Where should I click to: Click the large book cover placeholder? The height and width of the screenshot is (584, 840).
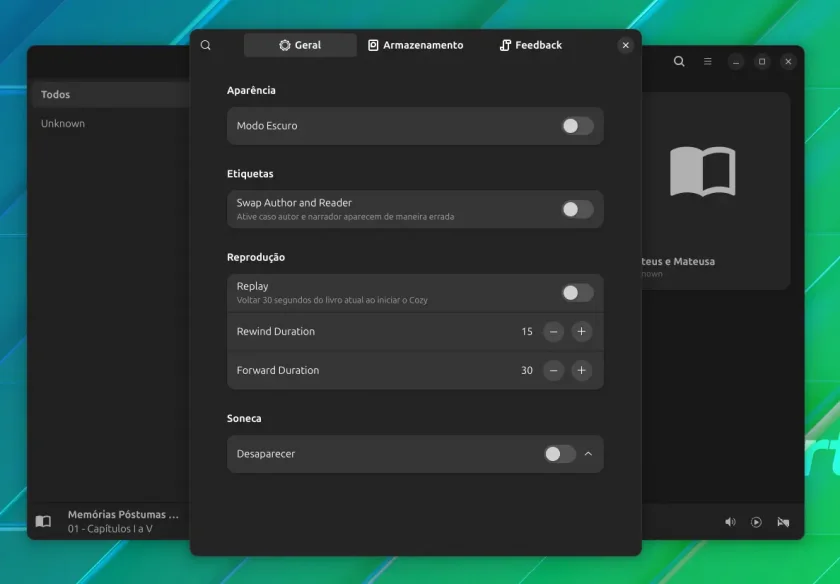[703, 171]
